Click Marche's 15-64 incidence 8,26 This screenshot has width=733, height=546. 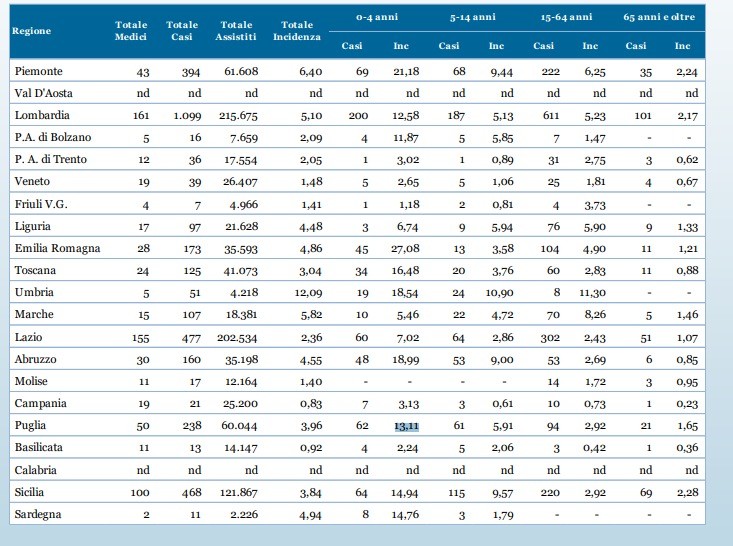point(595,315)
